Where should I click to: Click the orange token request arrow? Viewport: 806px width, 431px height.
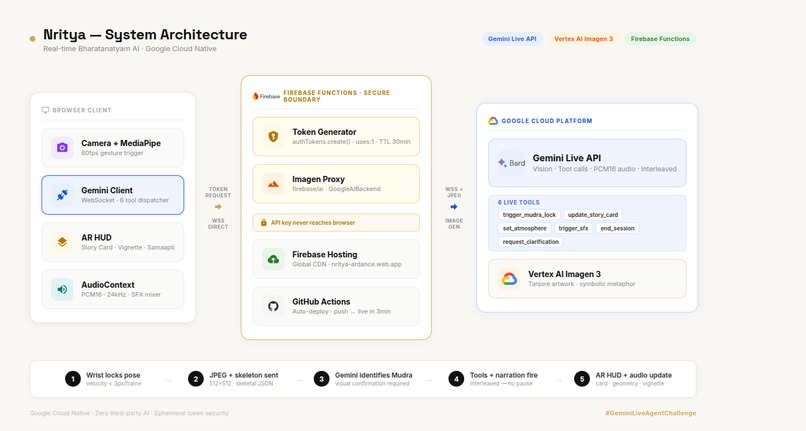(218, 207)
